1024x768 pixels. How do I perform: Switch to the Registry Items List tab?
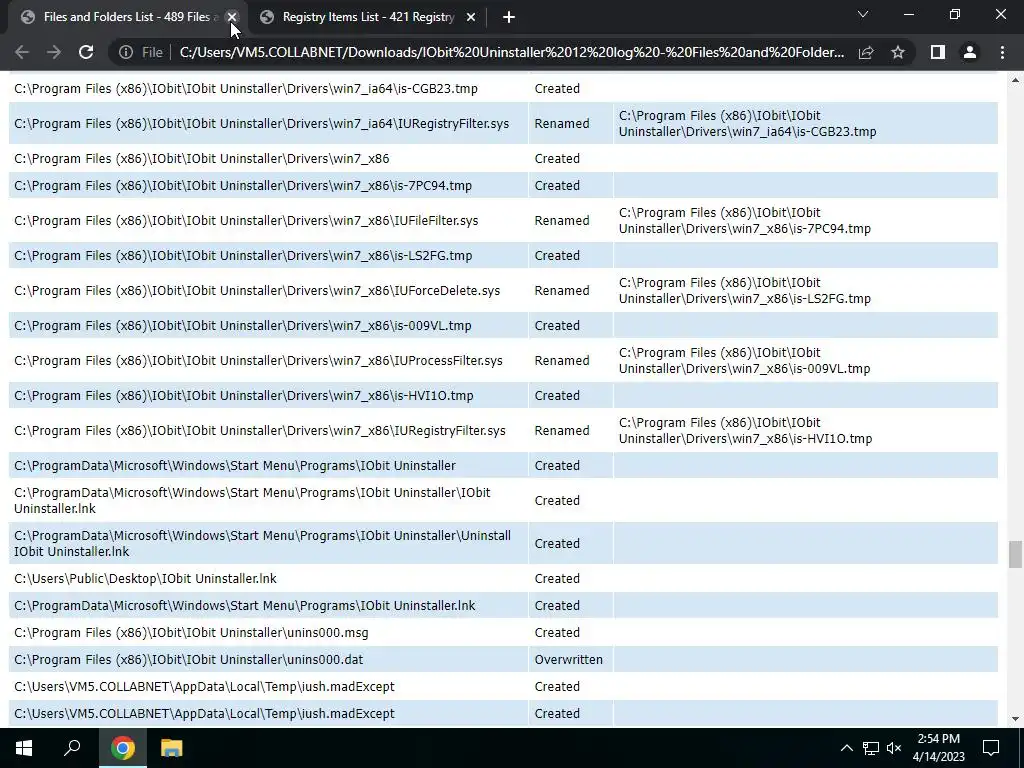[x=368, y=17]
